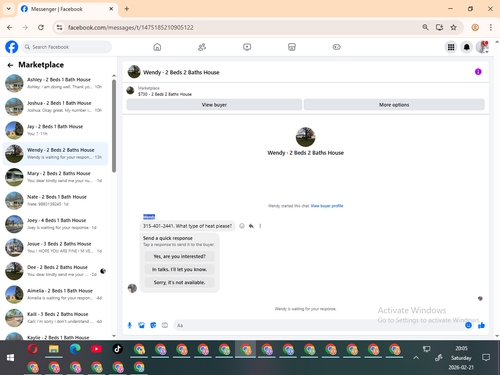Open Dee - 2 Beds 2 Baths House chat

point(55,271)
